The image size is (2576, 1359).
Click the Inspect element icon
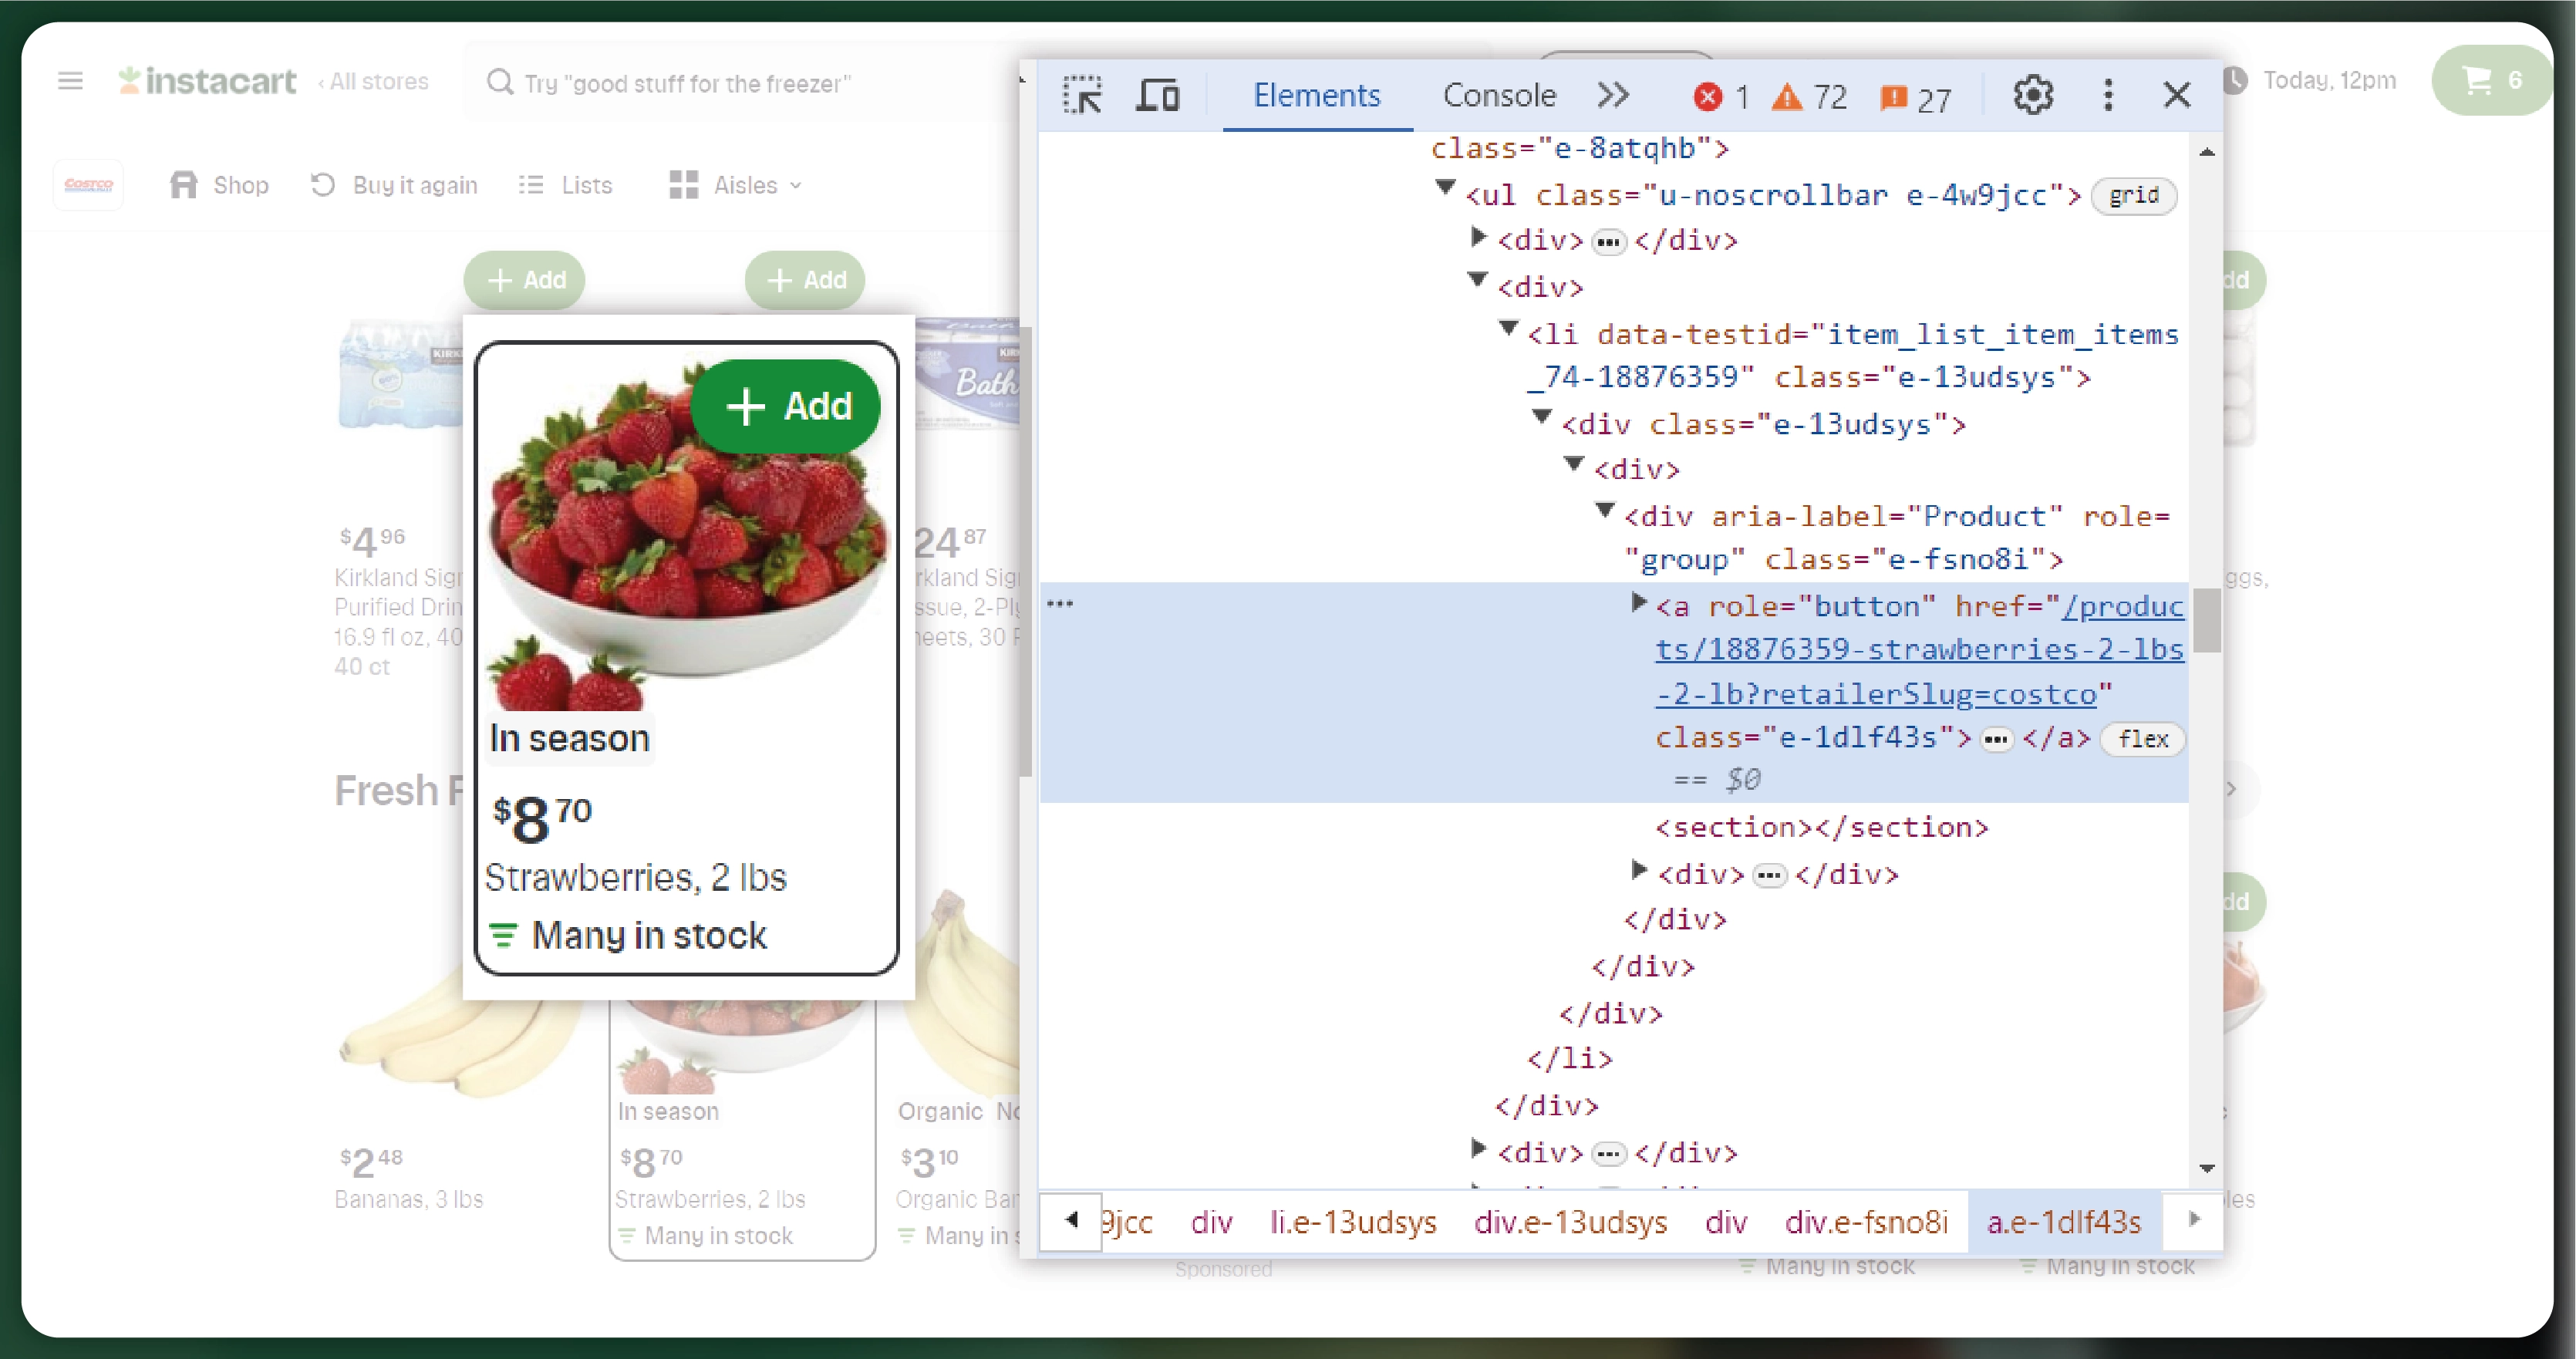[x=1082, y=93]
